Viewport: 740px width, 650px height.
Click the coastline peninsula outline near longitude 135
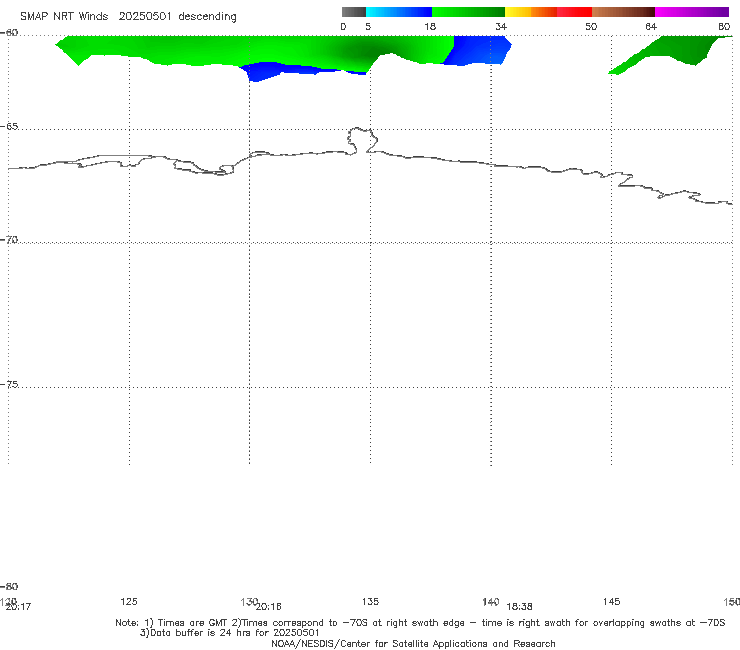pyautogui.click(x=362, y=140)
